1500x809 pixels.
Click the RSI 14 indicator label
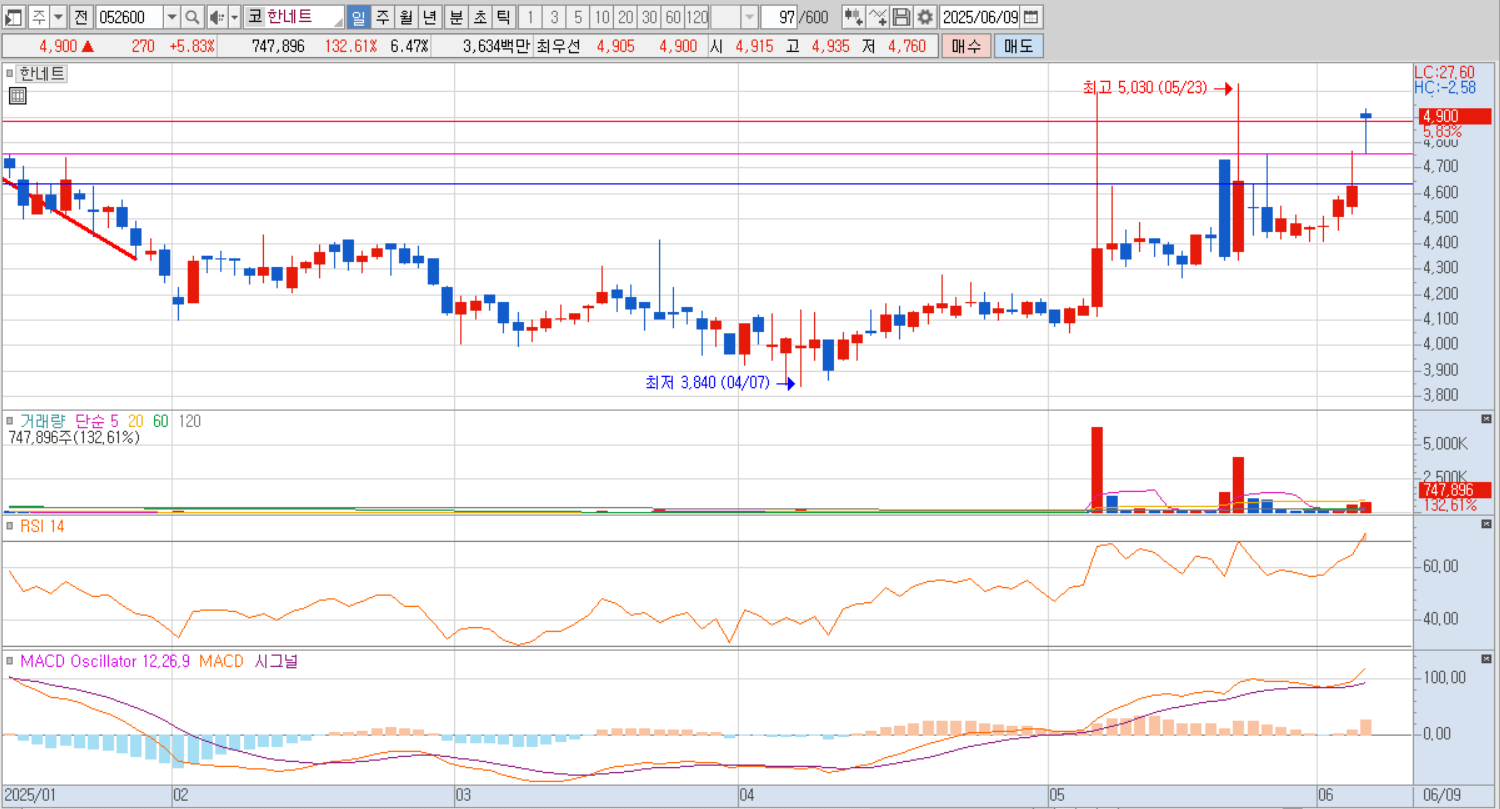pyautogui.click(x=42, y=526)
